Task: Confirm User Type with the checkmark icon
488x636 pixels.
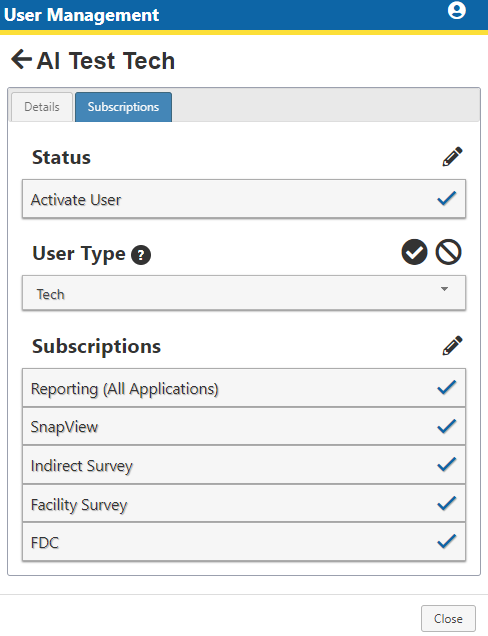Action: pyautogui.click(x=414, y=252)
